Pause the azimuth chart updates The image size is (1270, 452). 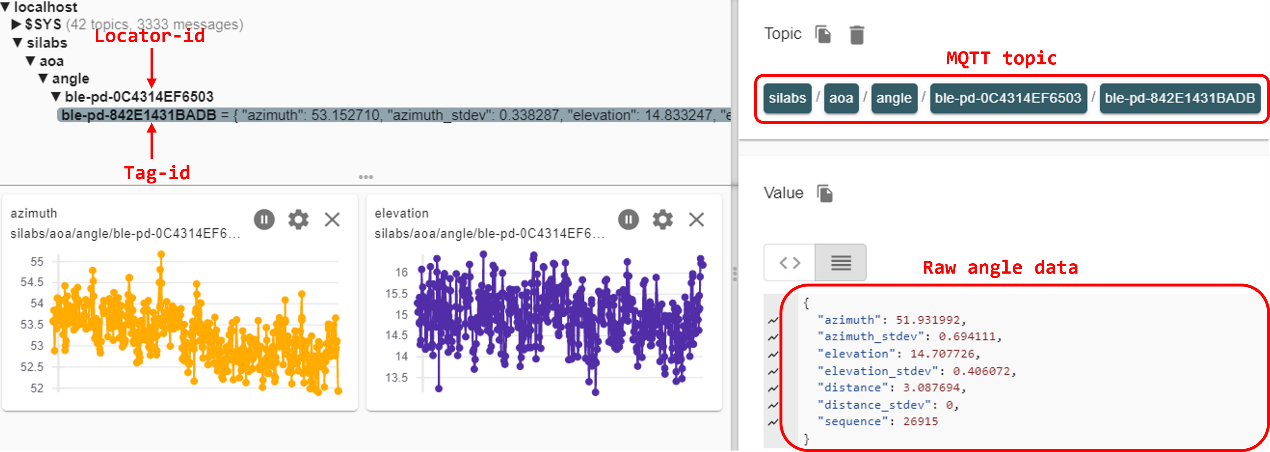tap(264, 220)
